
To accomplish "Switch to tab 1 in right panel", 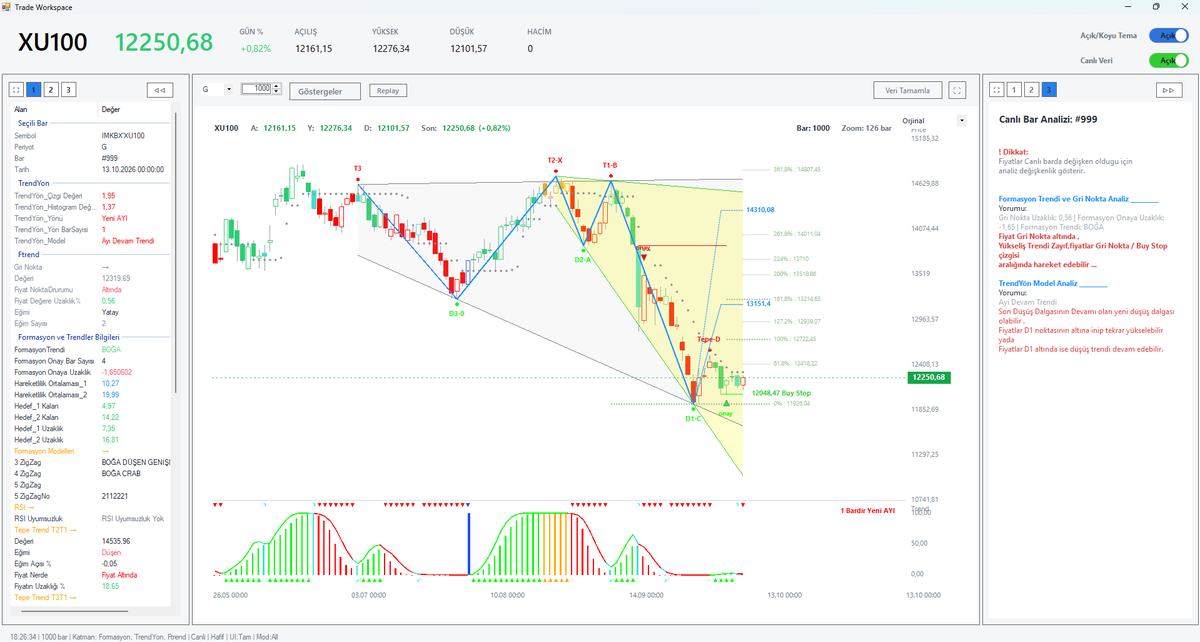I will tap(1013, 89).
